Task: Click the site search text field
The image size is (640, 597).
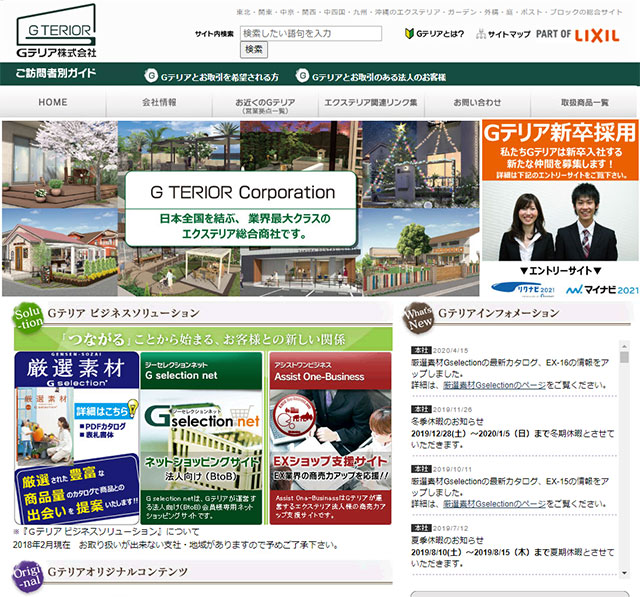Action: (311, 33)
